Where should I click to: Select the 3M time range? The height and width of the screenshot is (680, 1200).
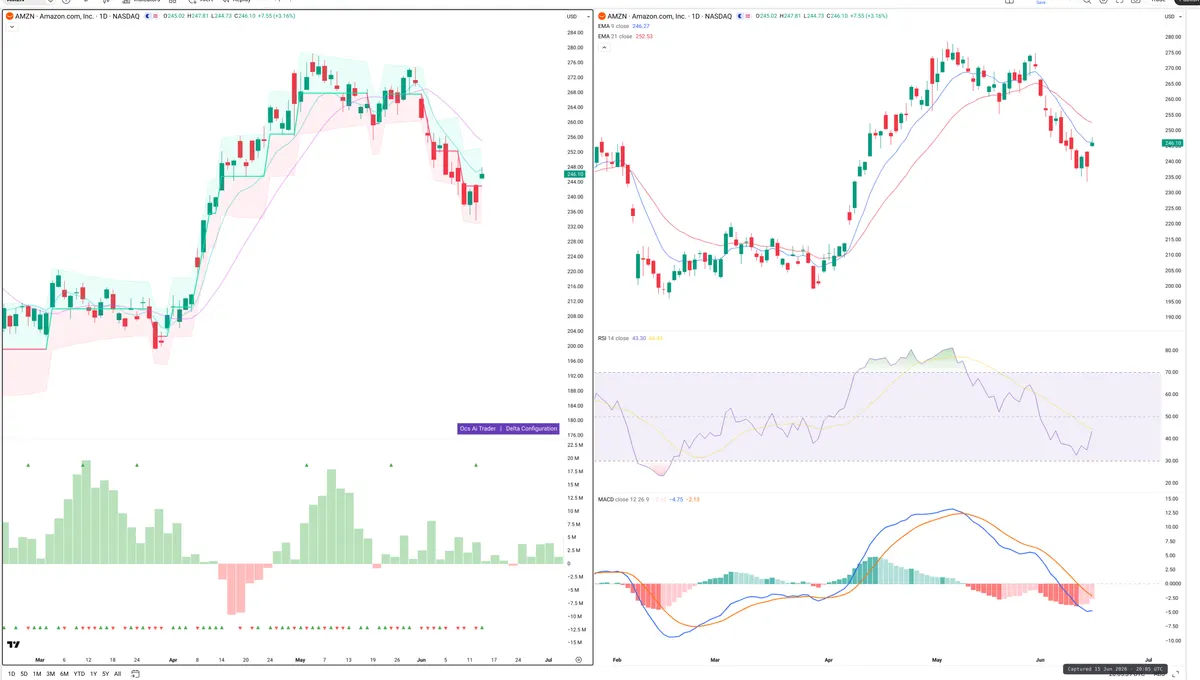(50, 674)
